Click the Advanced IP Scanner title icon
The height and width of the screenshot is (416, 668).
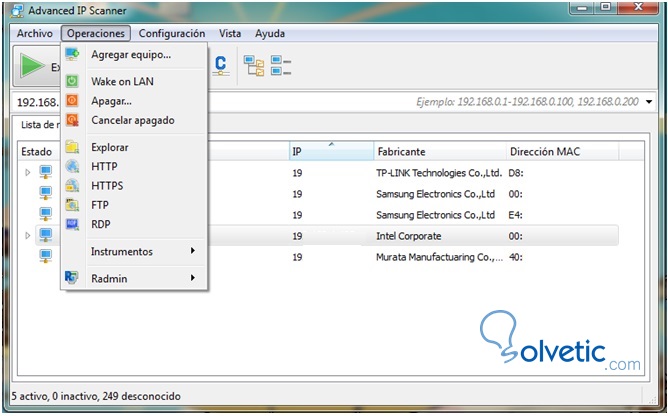point(18,10)
